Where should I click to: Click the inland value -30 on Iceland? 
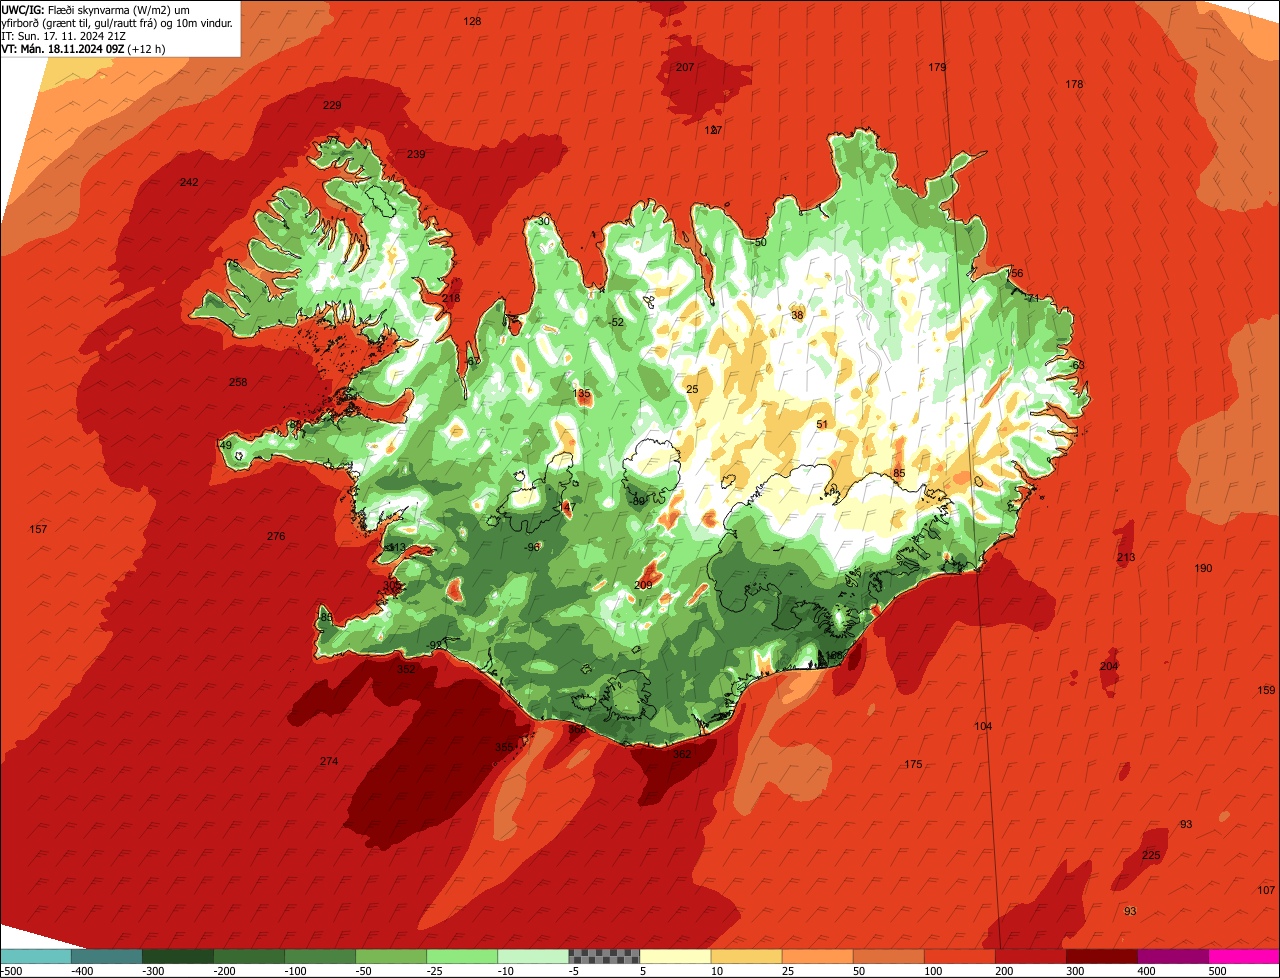point(543,221)
